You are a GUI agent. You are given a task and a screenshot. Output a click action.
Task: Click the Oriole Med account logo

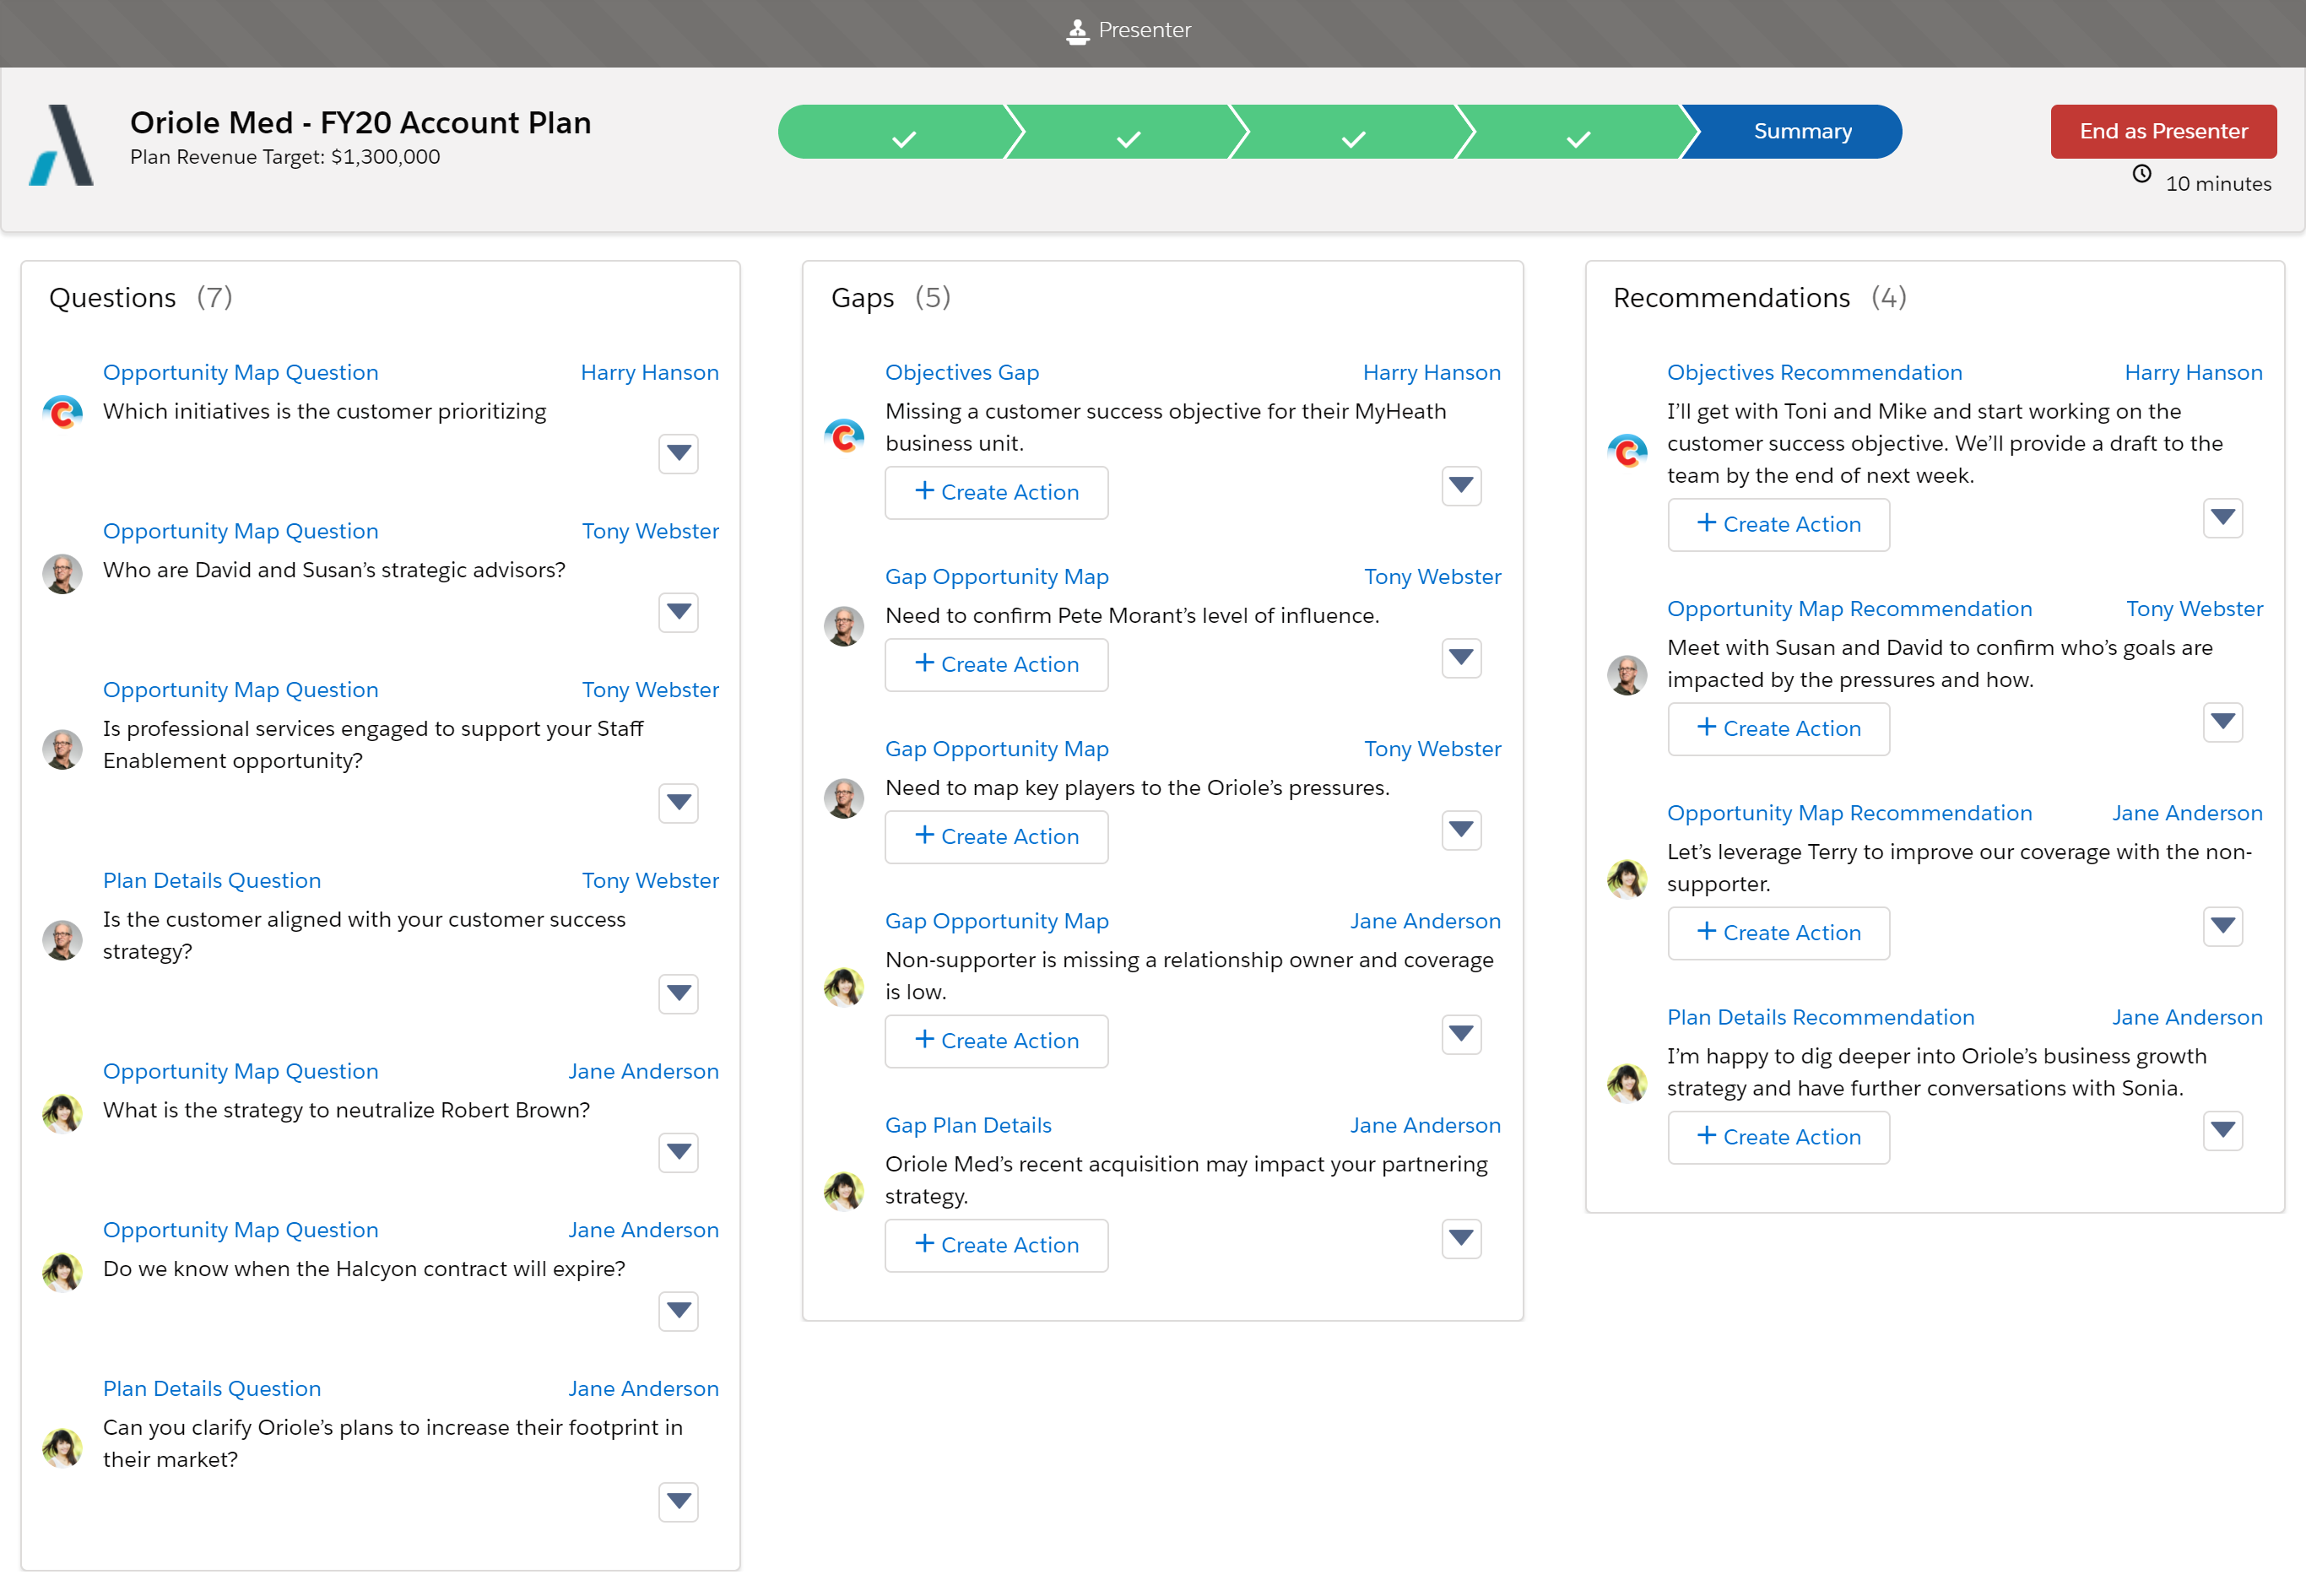point(62,145)
